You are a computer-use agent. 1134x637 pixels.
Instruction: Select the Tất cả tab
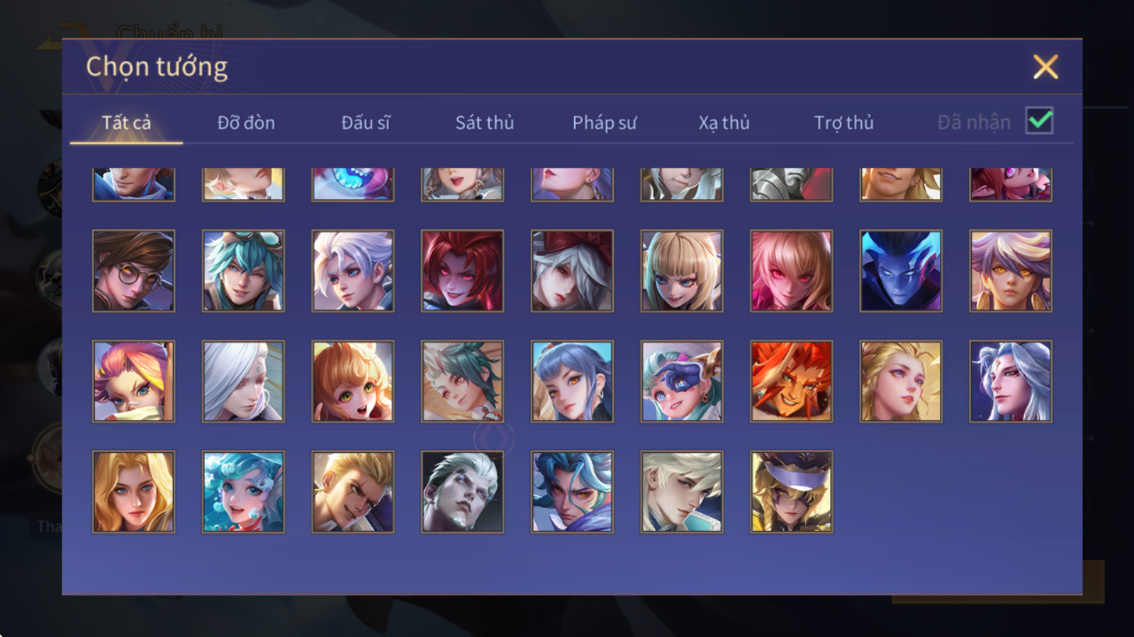click(x=127, y=122)
